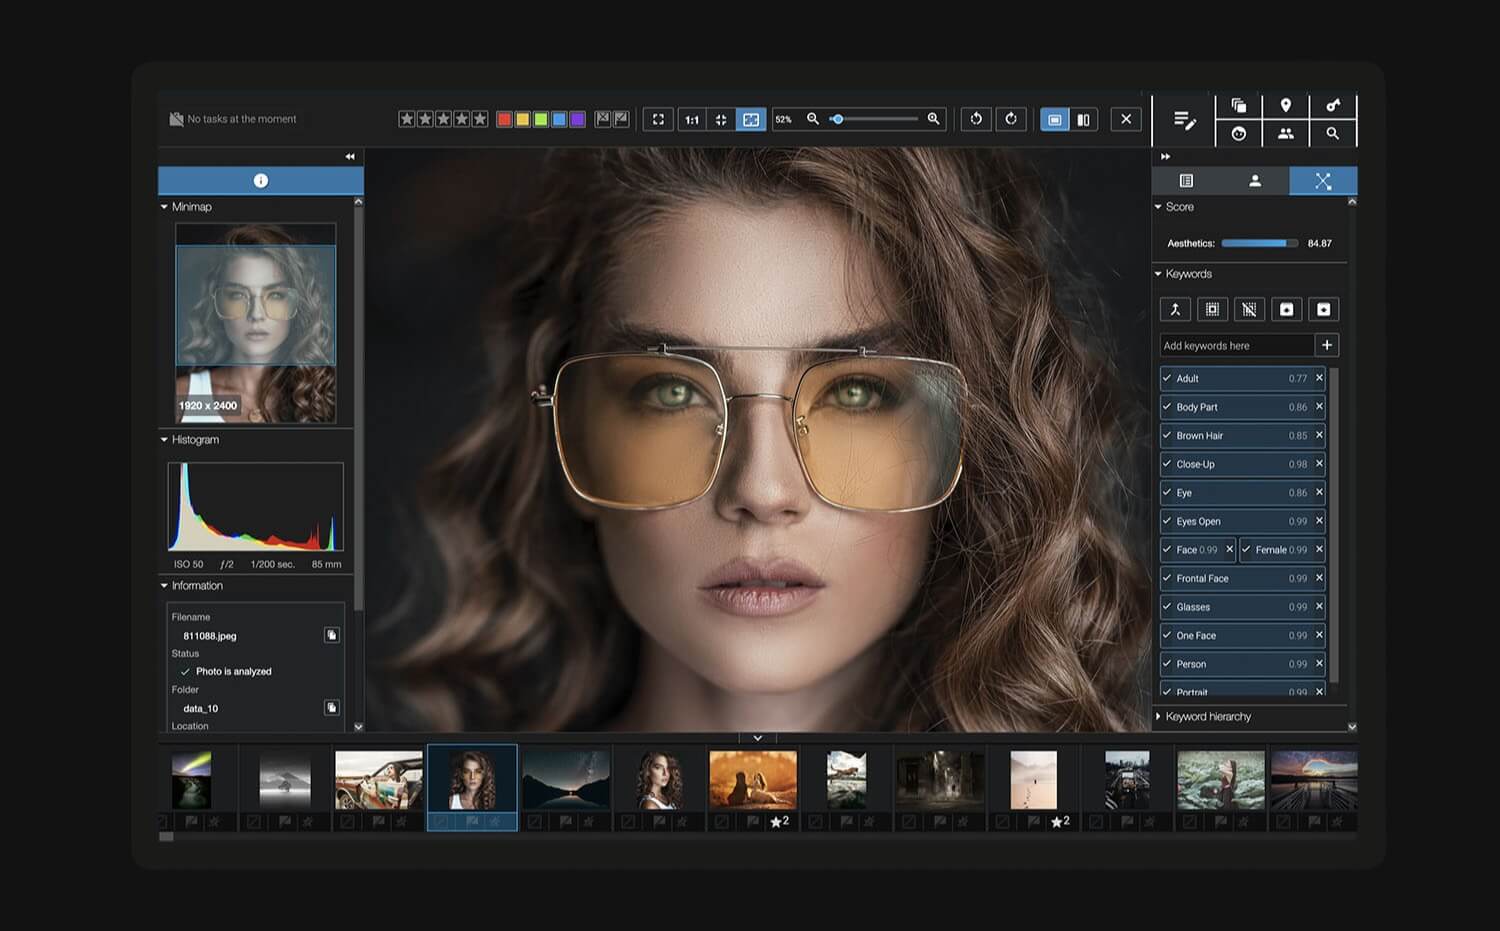Collapse the Information section
The height and width of the screenshot is (931, 1500).
pyautogui.click(x=164, y=586)
